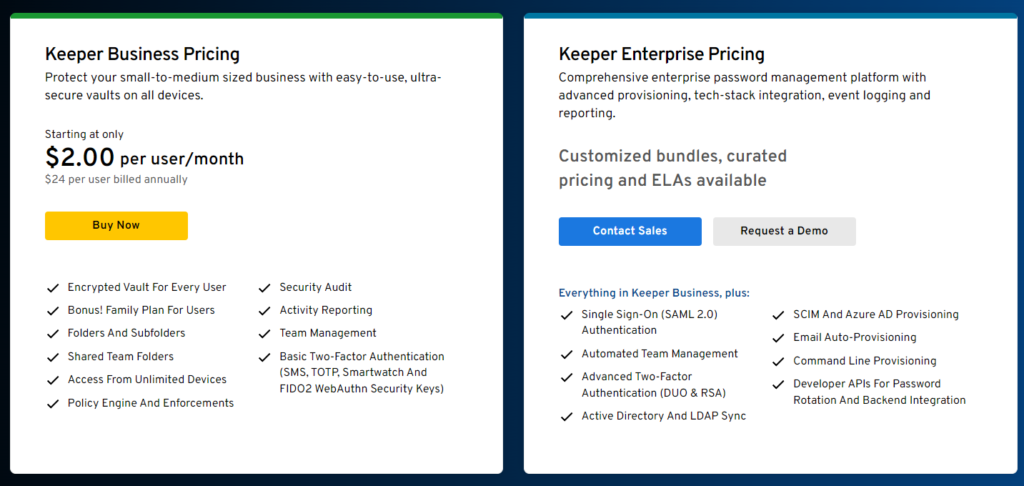The width and height of the screenshot is (1024, 486).
Task: Click the '$24 per user billed annually' note
Action: [x=116, y=179]
